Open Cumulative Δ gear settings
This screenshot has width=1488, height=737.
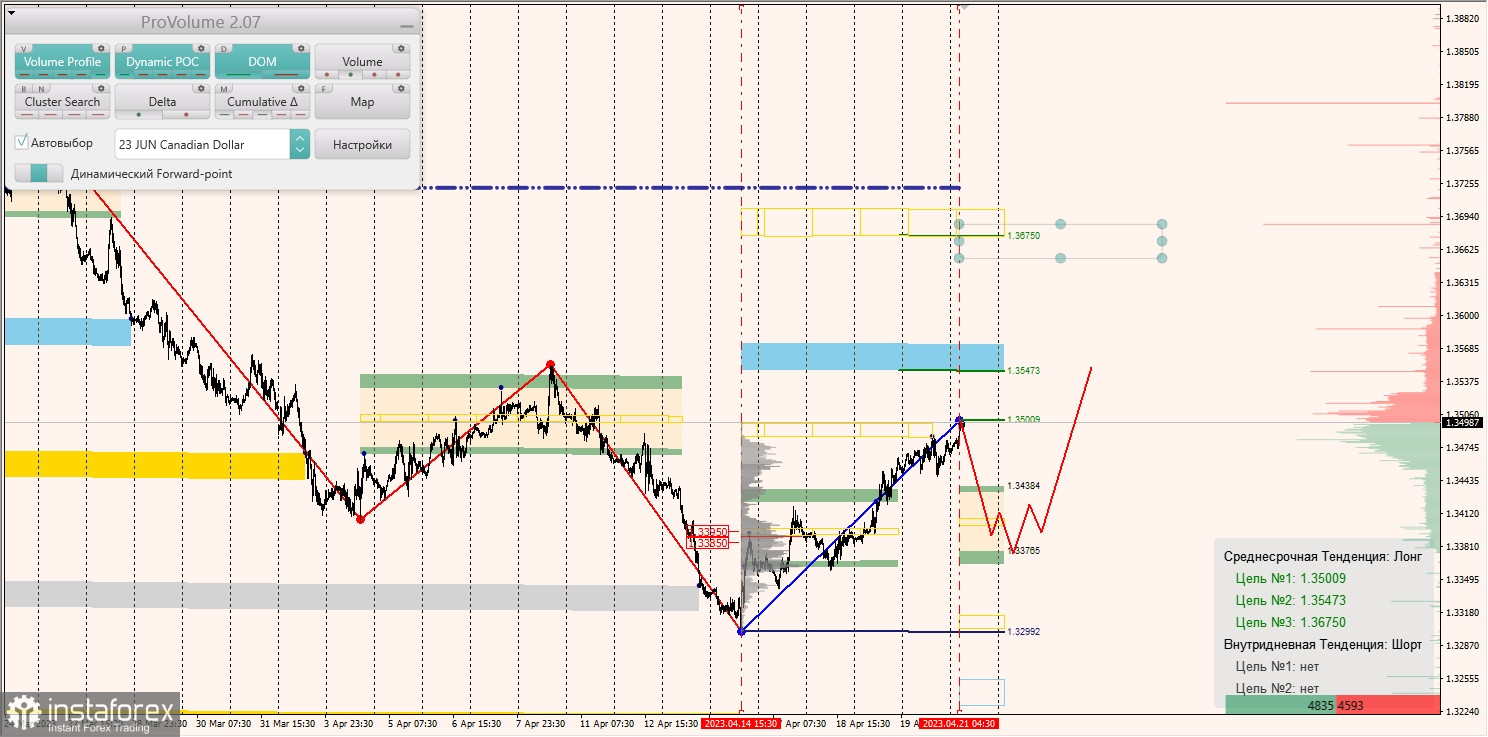point(301,88)
